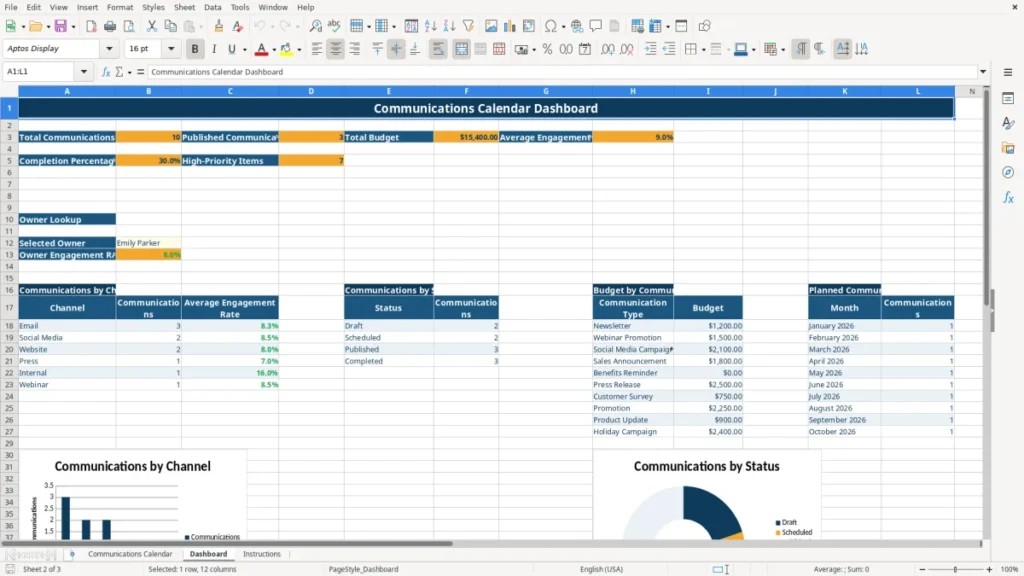This screenshot has height=576, width=1024.
Task: Select the Emily Parker owner cell
Action: [148, 243]
